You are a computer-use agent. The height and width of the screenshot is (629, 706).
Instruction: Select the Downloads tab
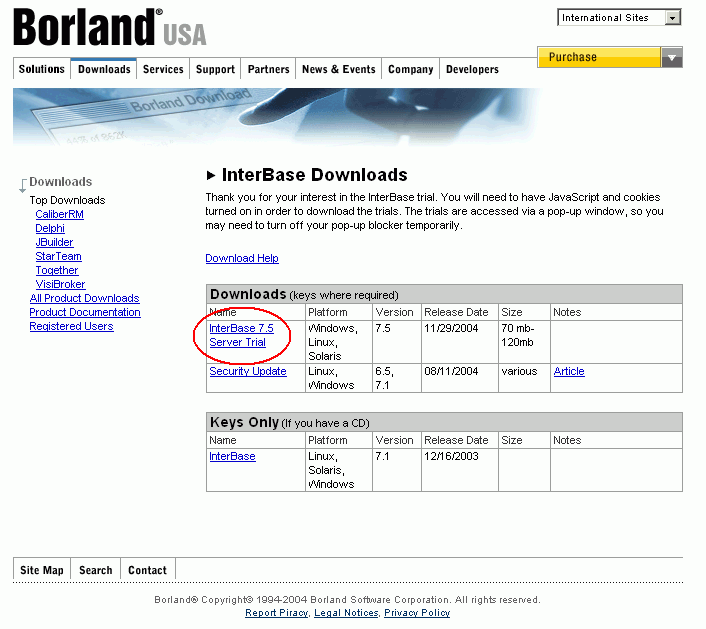(104, 69)
